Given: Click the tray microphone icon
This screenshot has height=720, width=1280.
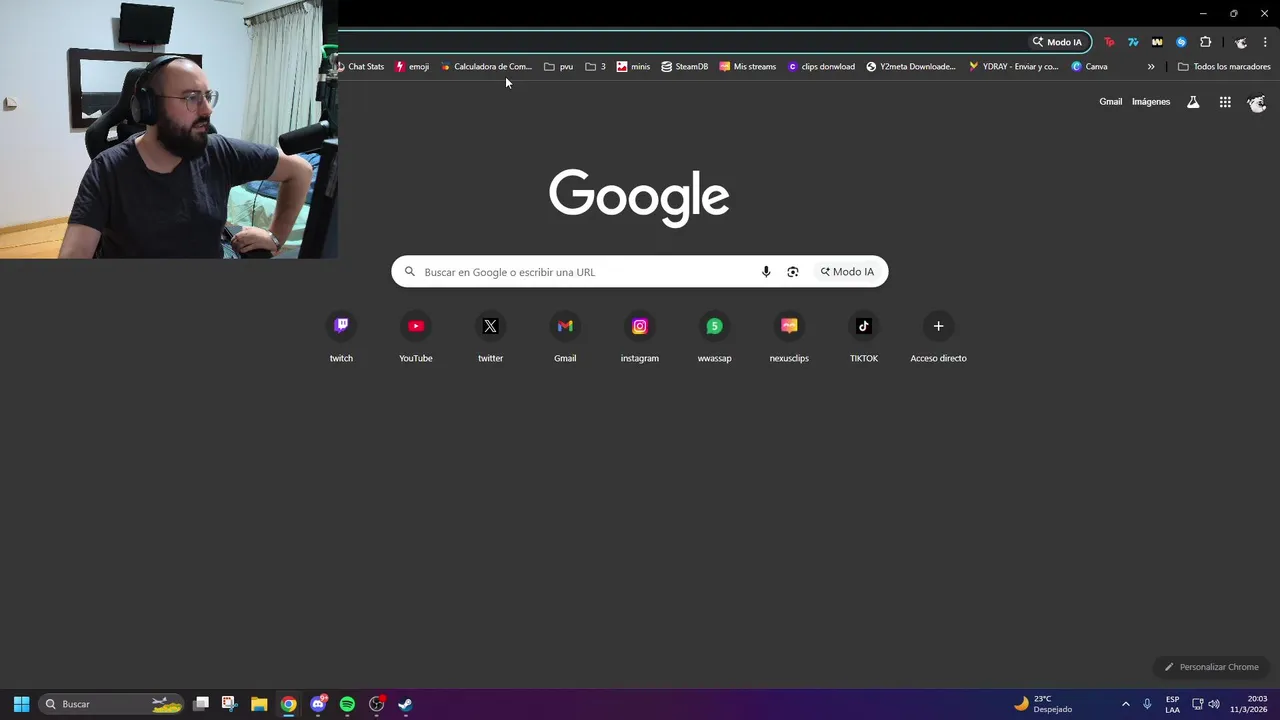Looking at the screenshot, I should point(1147,704).
